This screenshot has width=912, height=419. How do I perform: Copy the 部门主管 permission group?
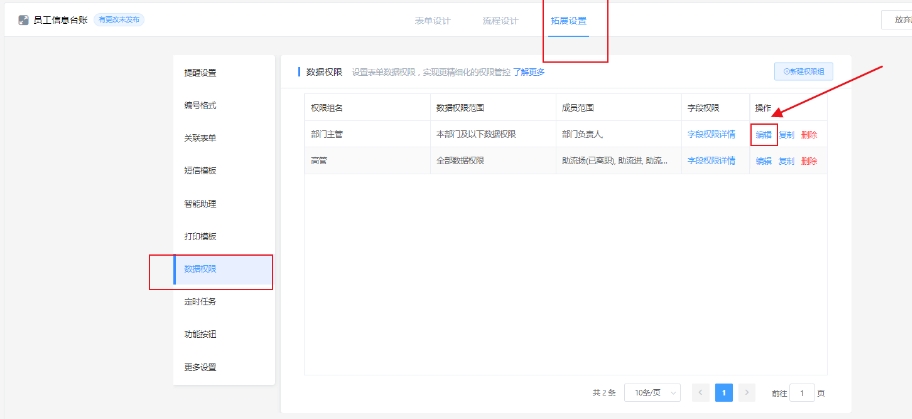click(786, 134)
